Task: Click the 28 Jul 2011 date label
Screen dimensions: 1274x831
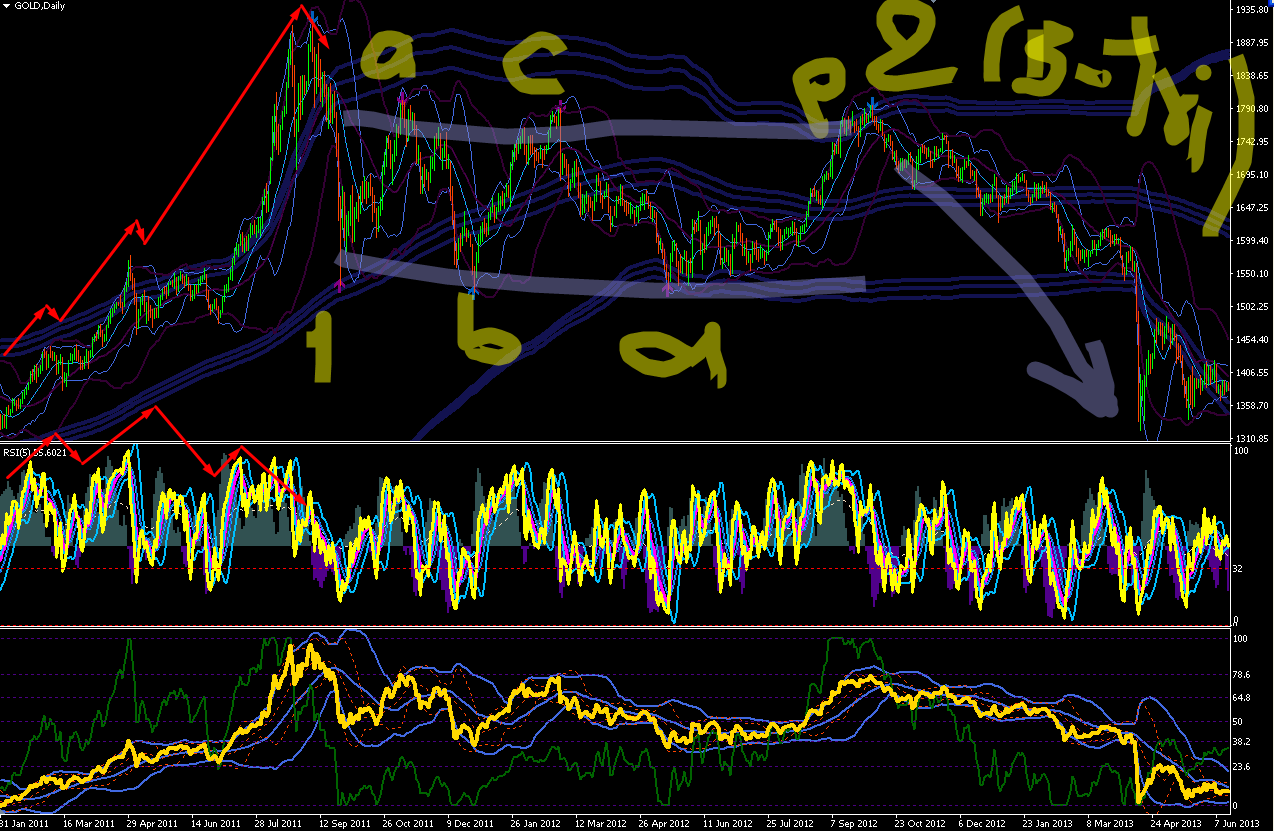Action: [280, 823]
